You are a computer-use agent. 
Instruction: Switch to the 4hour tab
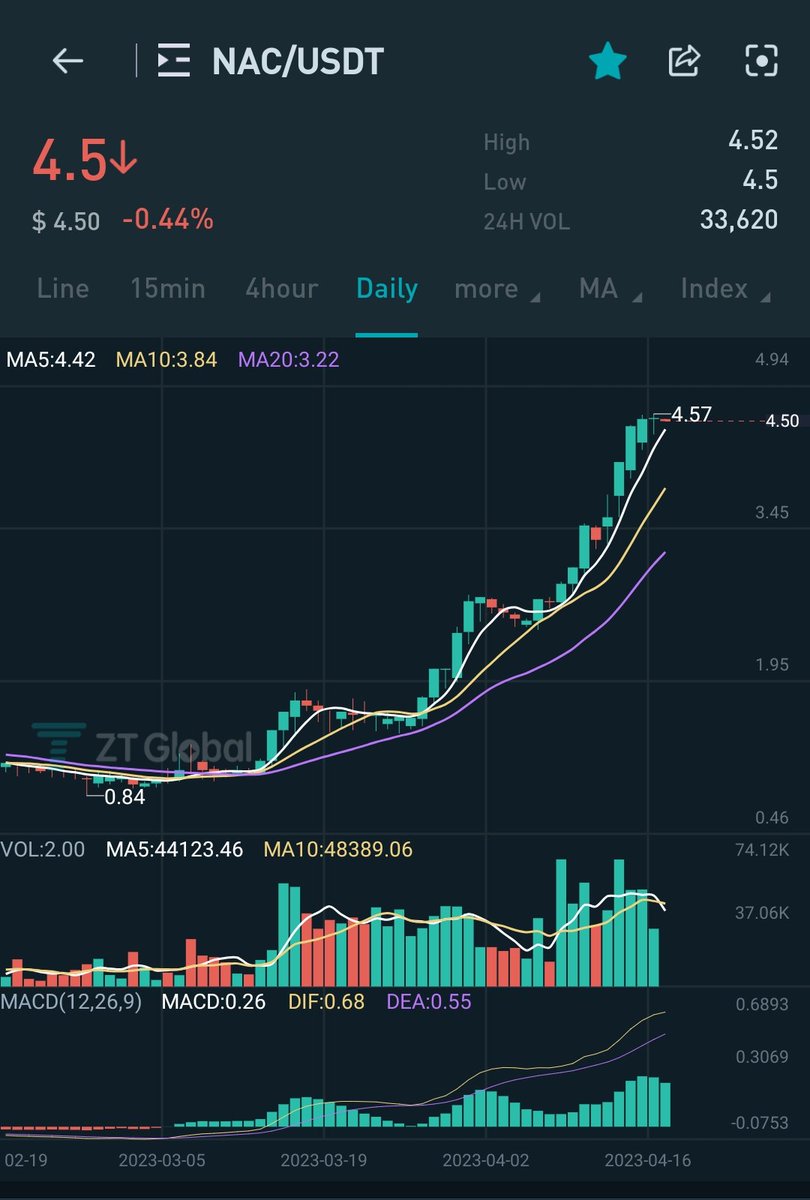click(281, 289)
